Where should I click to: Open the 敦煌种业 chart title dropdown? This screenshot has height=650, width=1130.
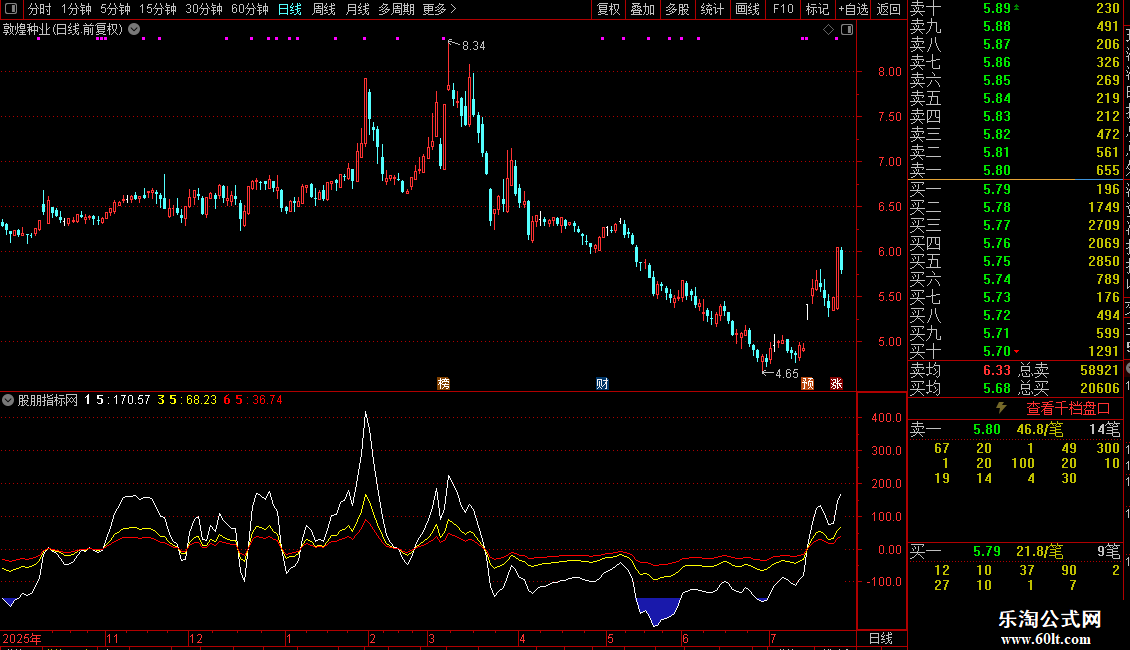(x=134, y=30)
